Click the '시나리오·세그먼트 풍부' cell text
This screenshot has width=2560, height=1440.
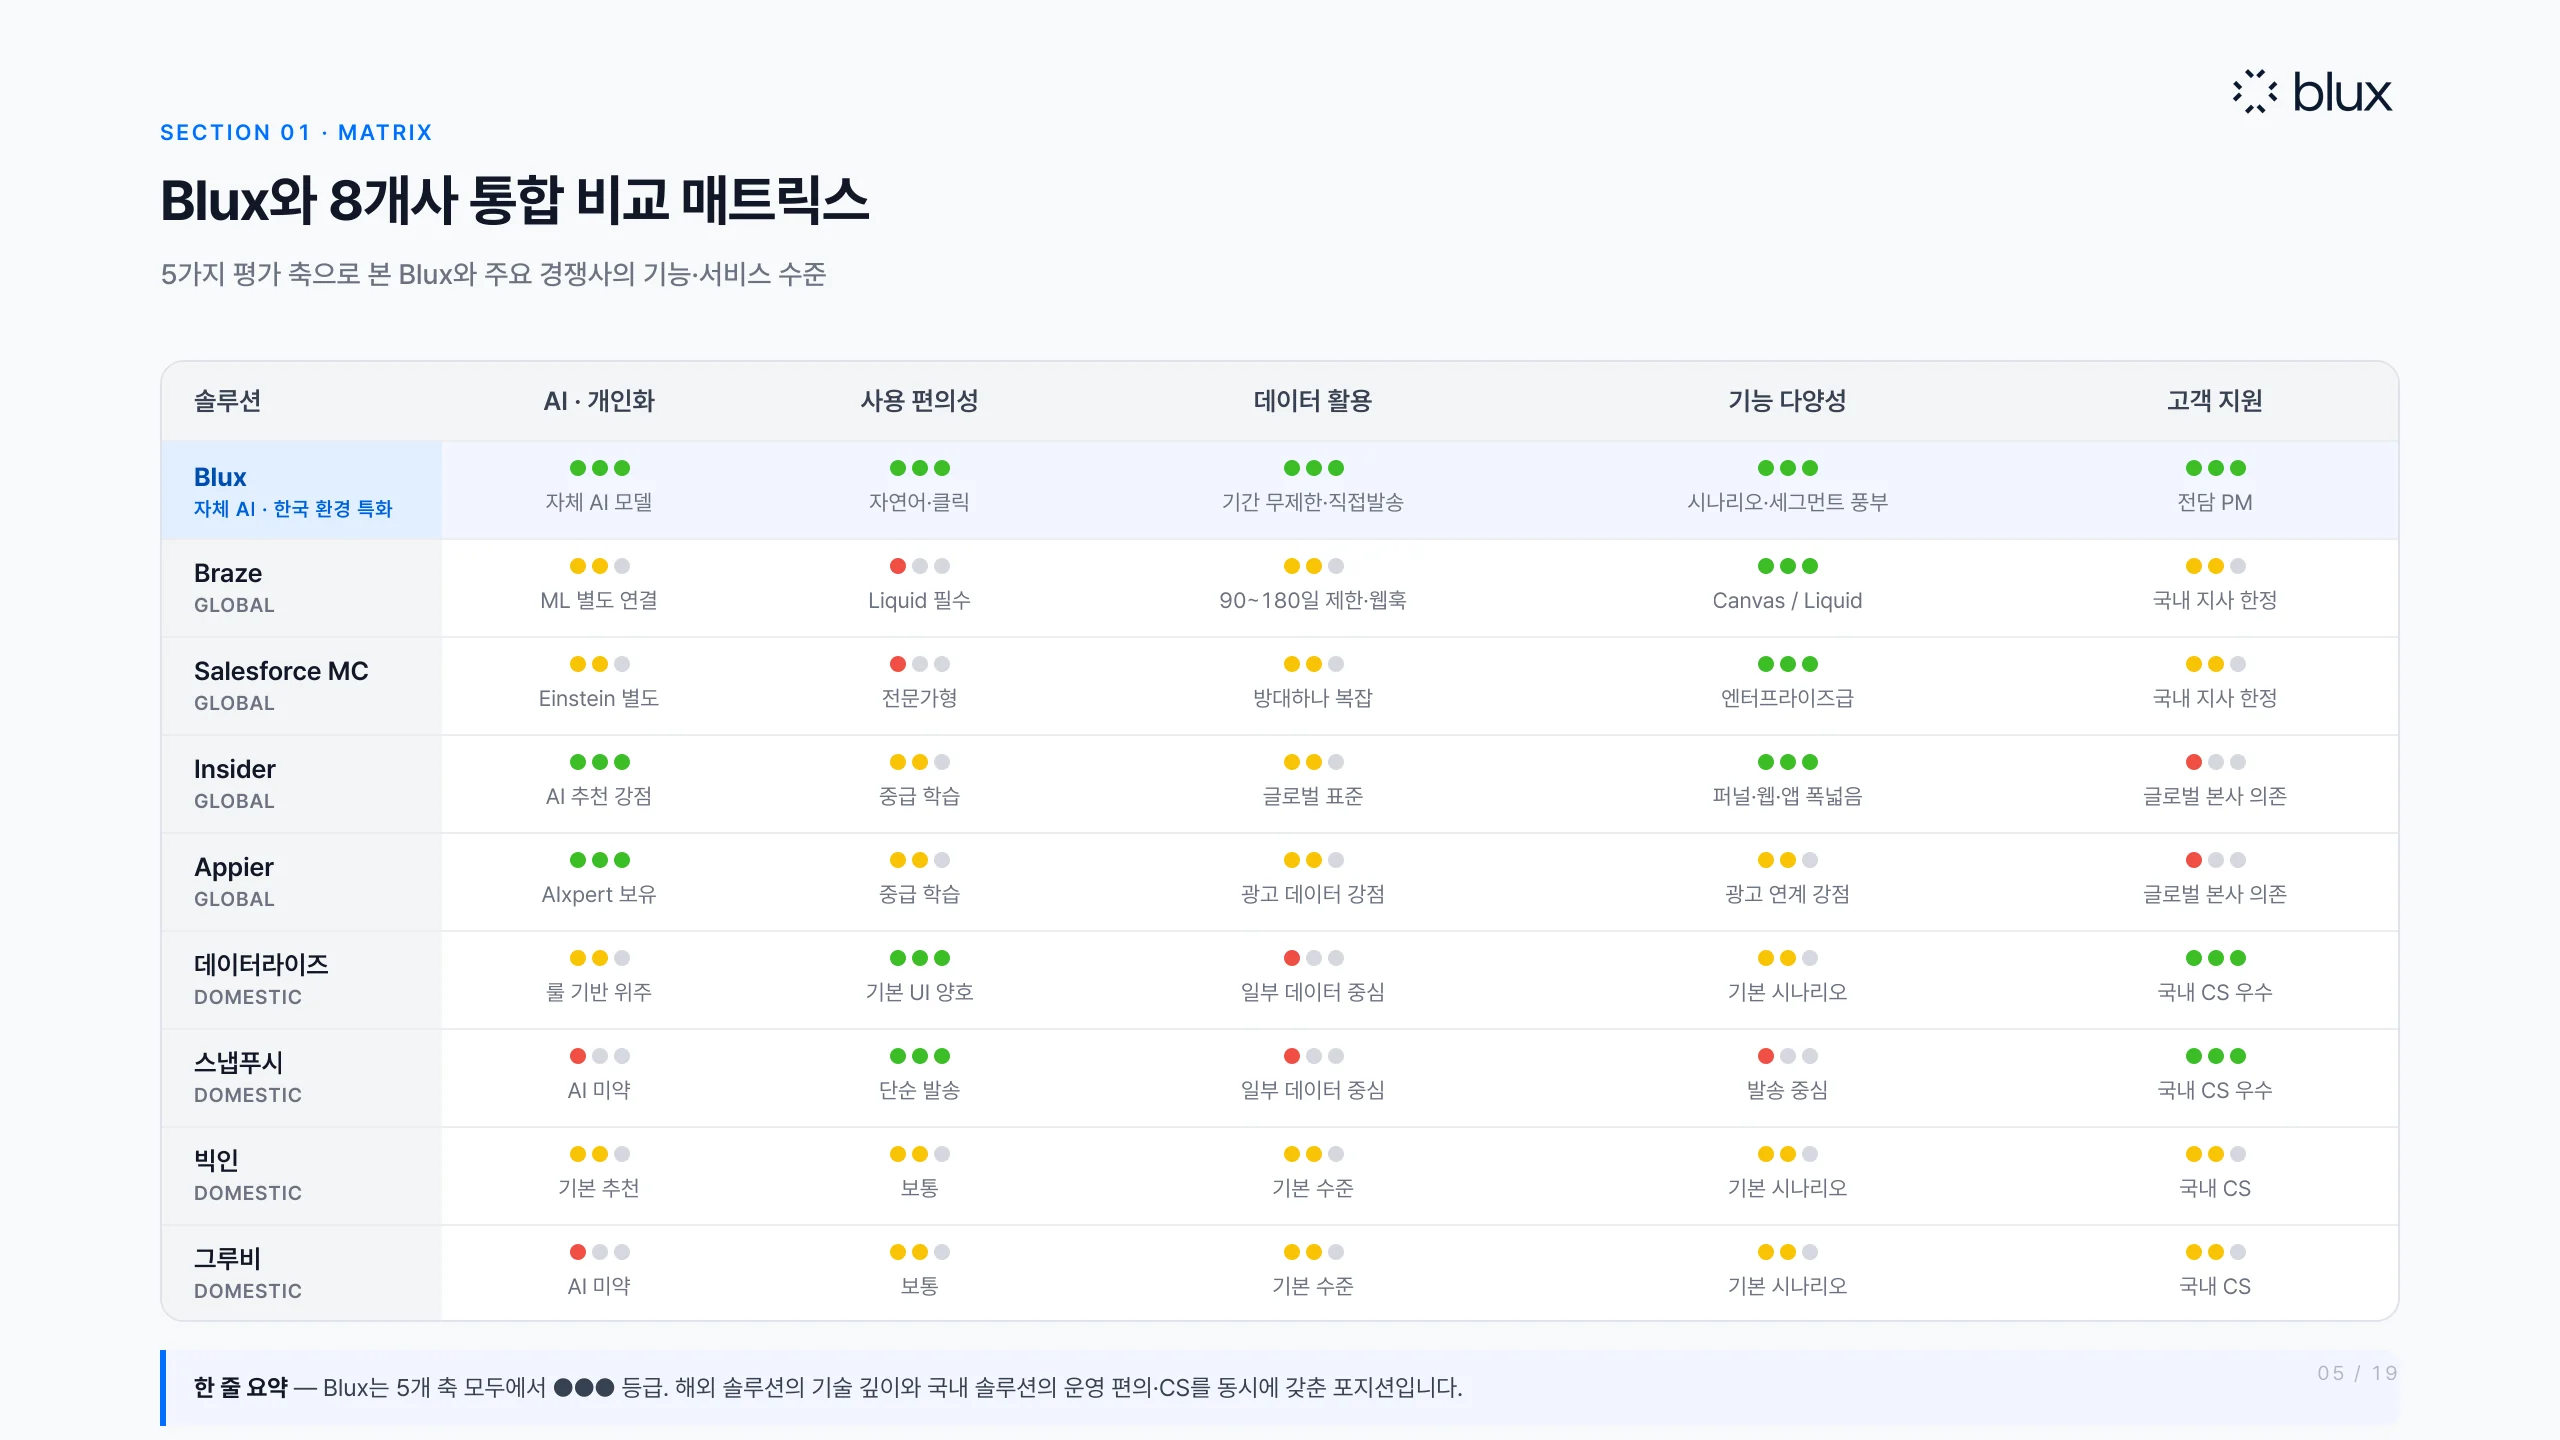click(1787, 502)
